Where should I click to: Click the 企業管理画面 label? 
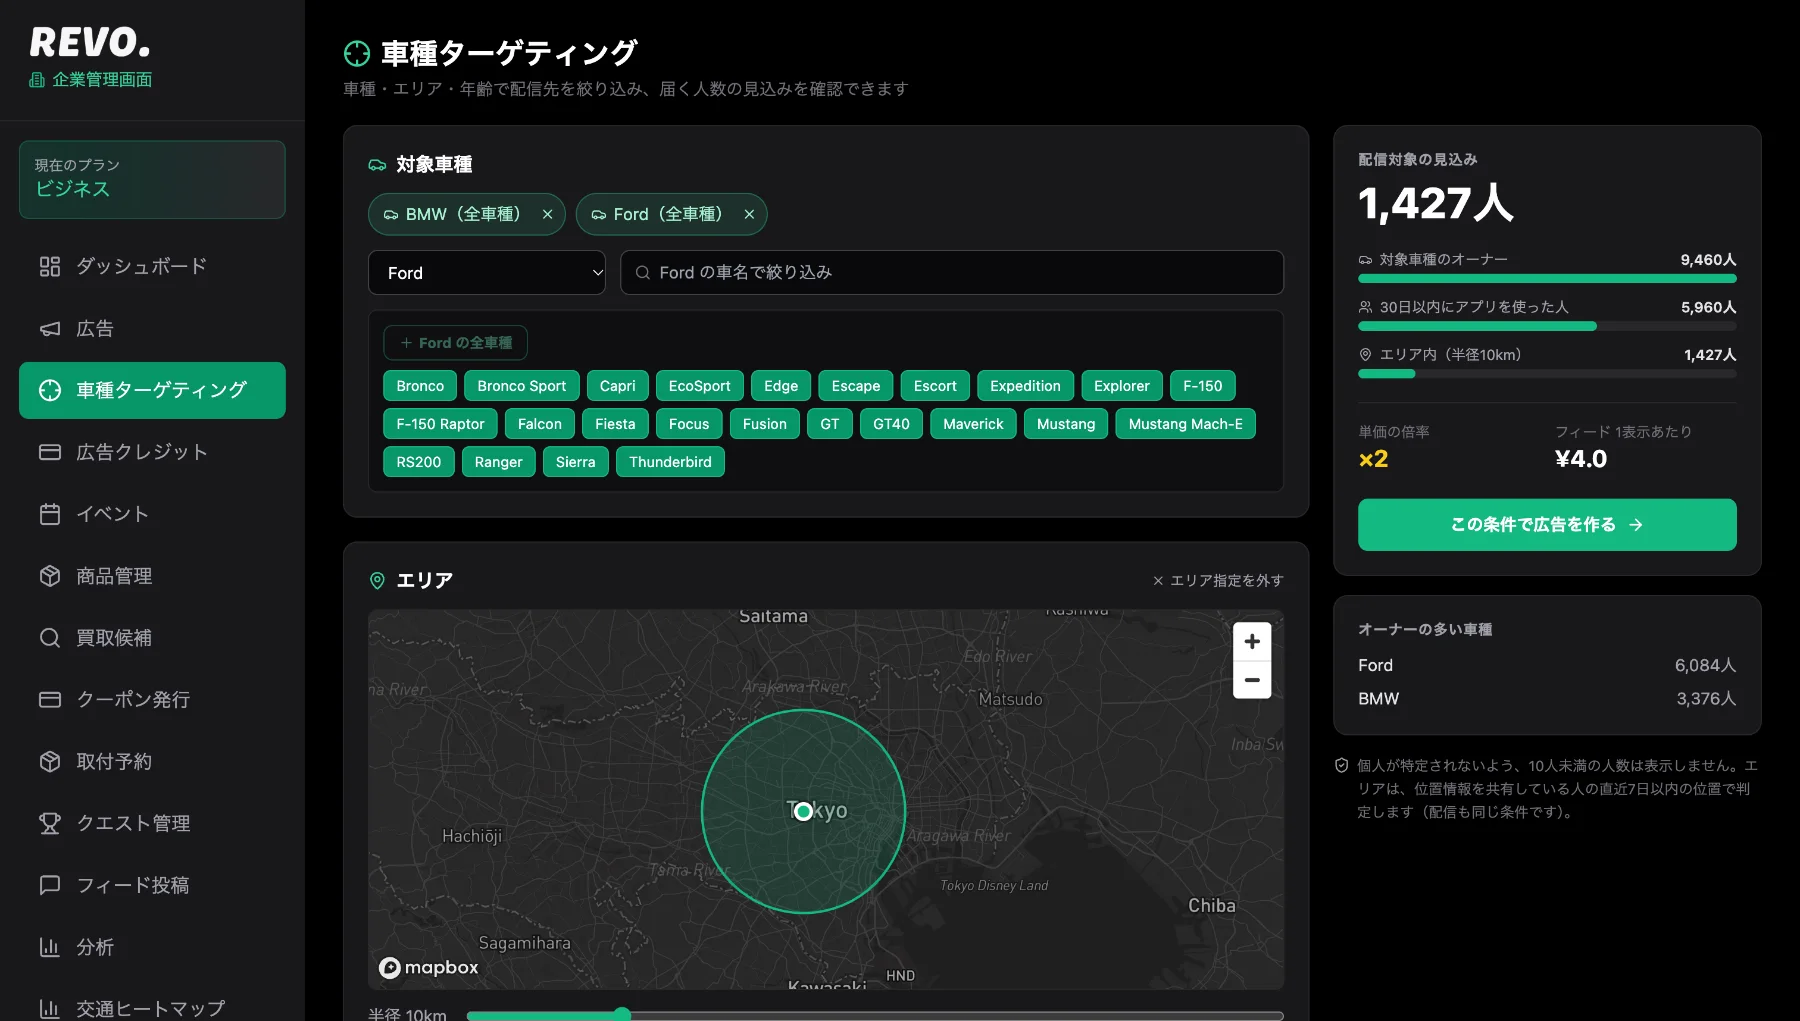(91, 80)
